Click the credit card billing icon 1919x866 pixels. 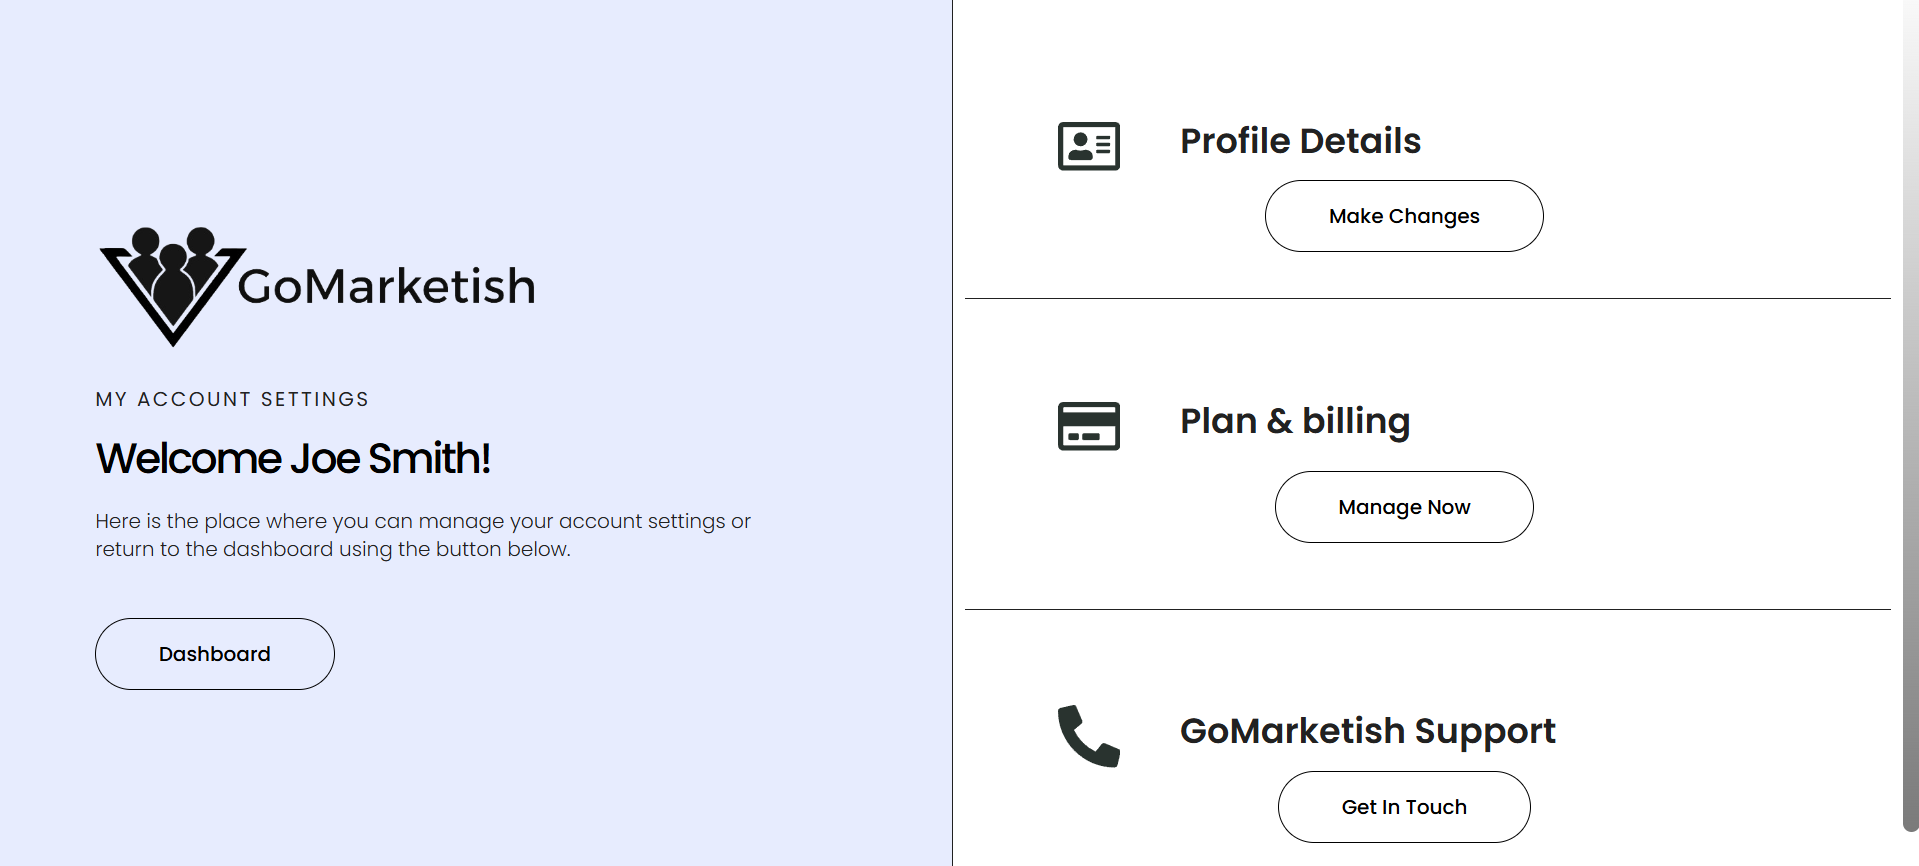1088,426
